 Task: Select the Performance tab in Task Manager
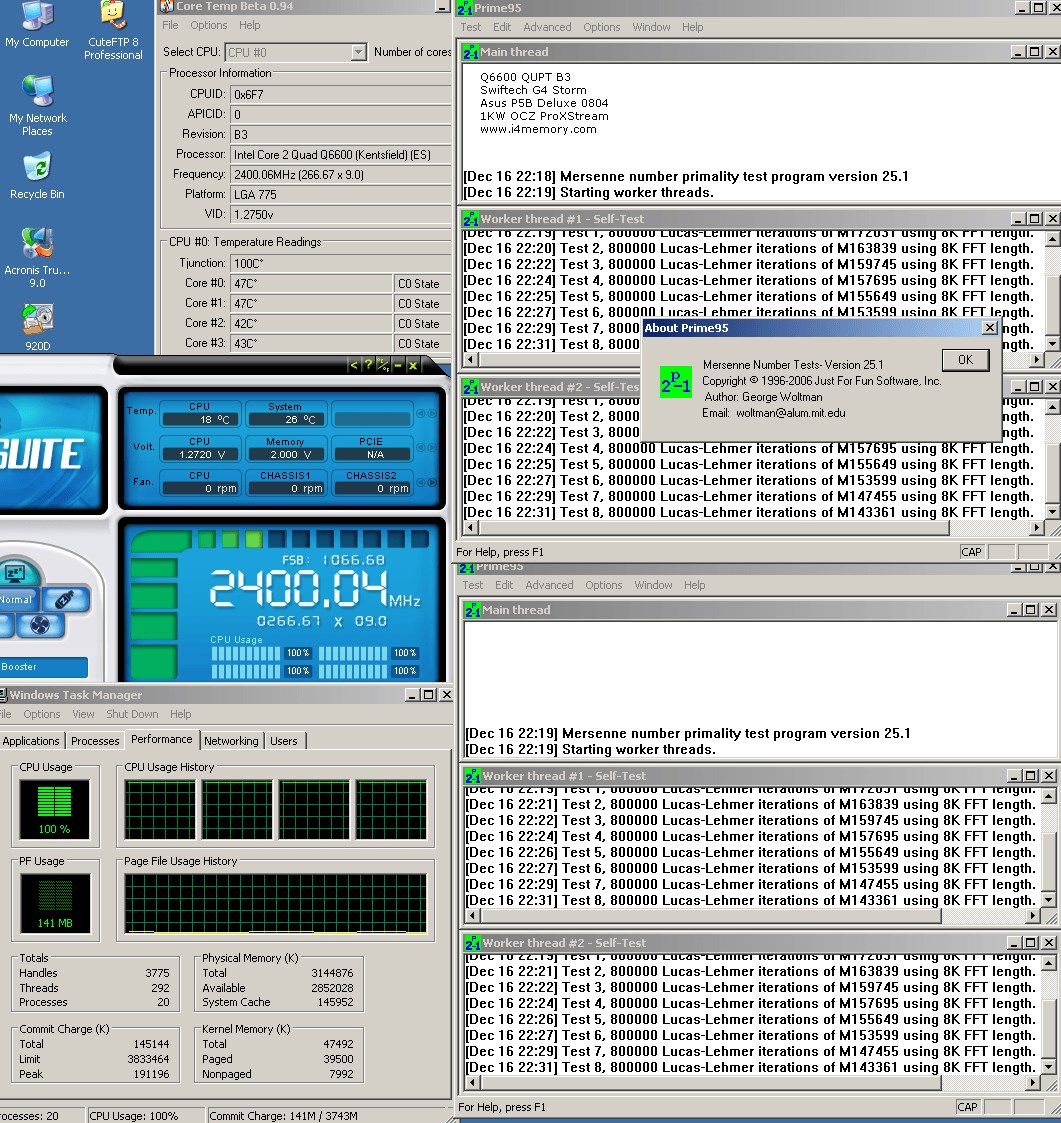(x=161, y=739)
